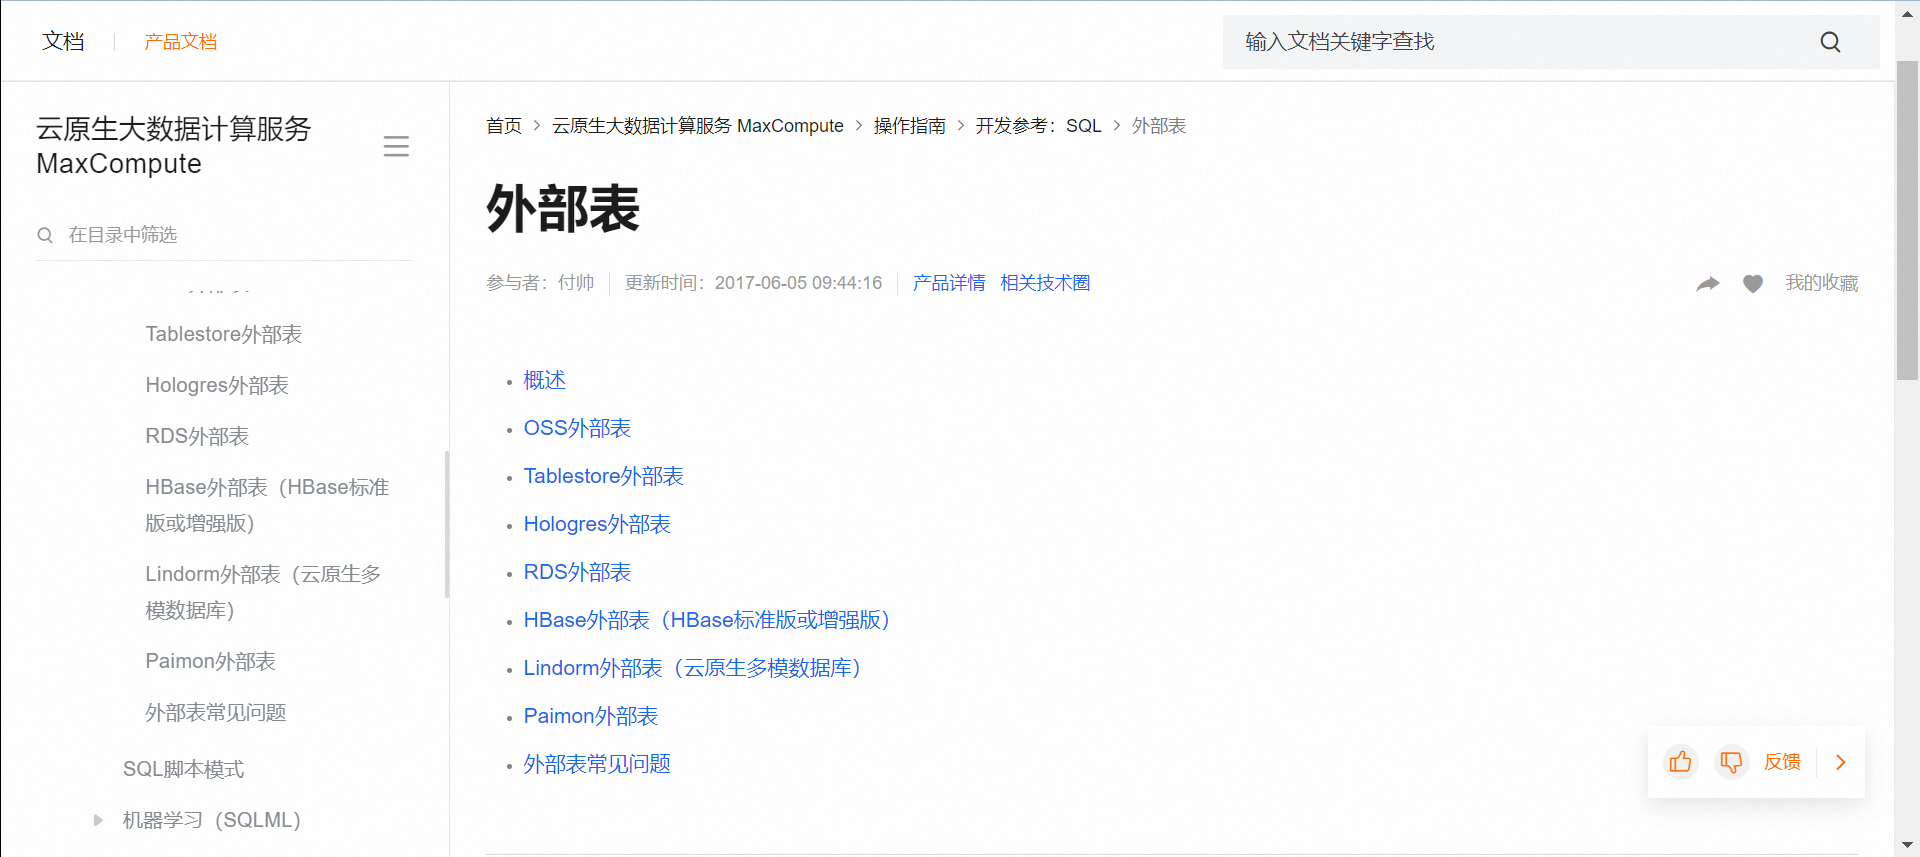Open Paimon外部表 link in the article list

point(591,716)
